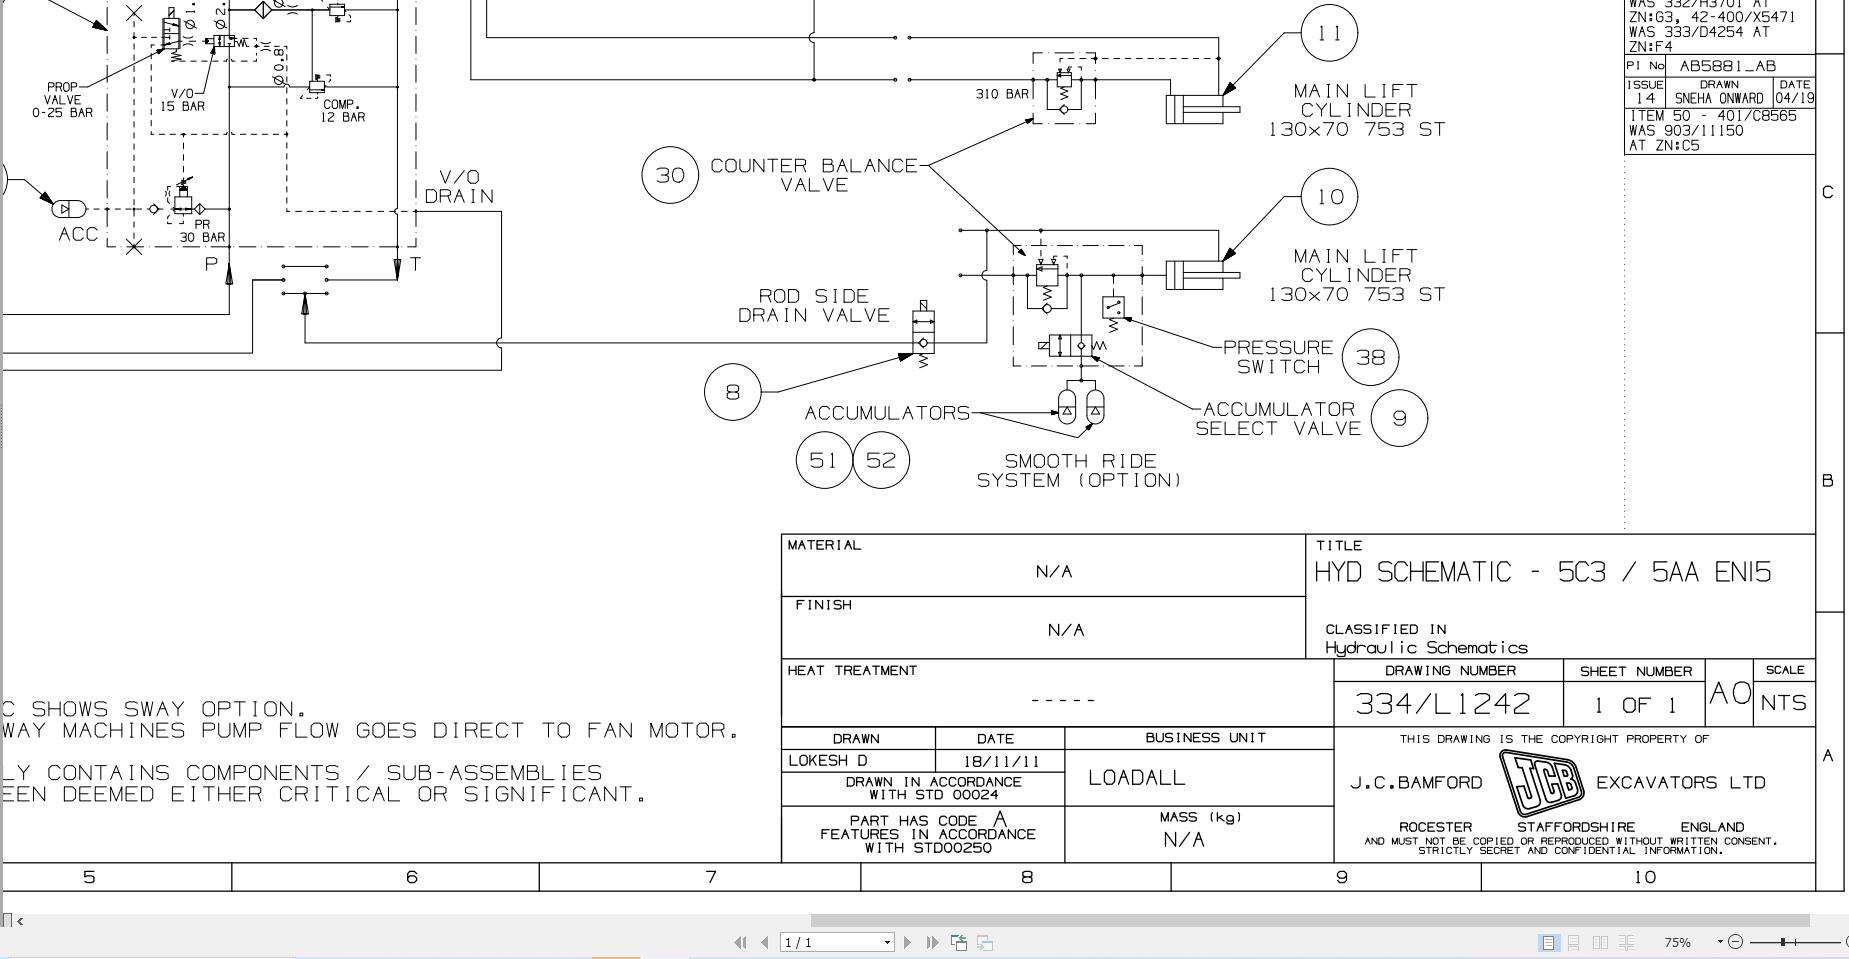
Task: Click the callout bubble numbered 51
Action: pyautogui.click(x=824, y=460)
